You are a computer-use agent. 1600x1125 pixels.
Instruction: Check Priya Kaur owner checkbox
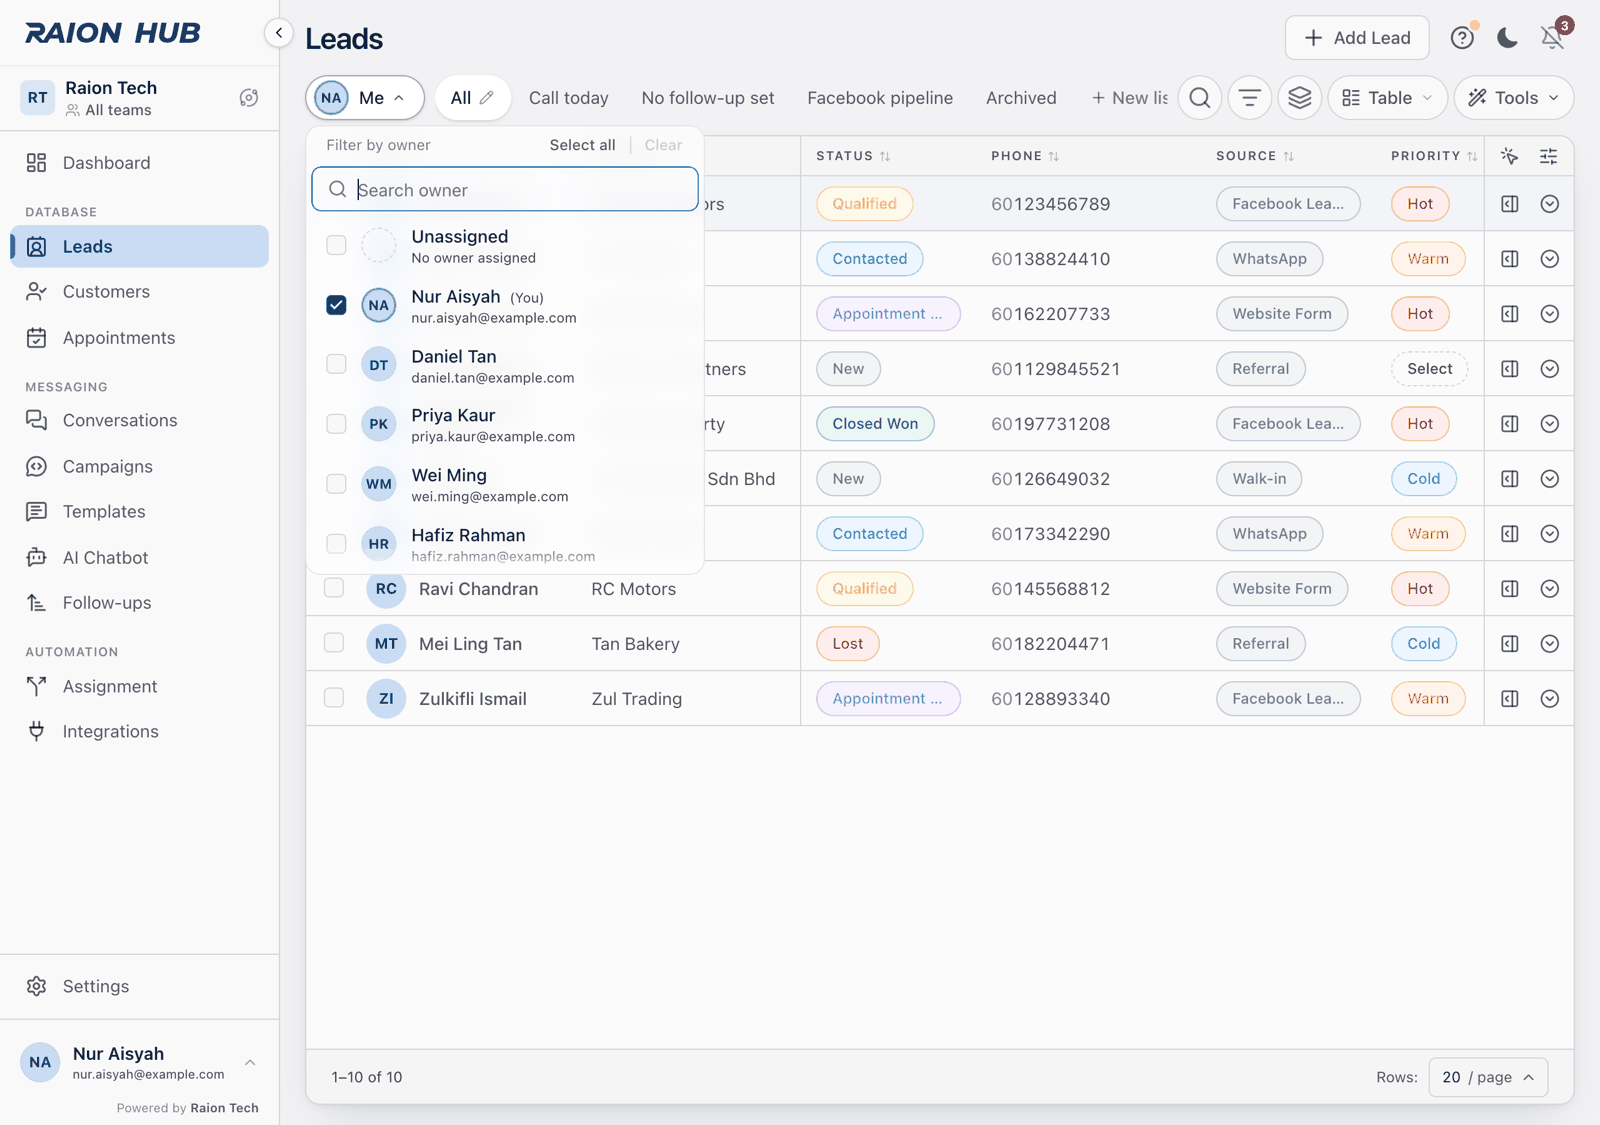tap(336, 424)
